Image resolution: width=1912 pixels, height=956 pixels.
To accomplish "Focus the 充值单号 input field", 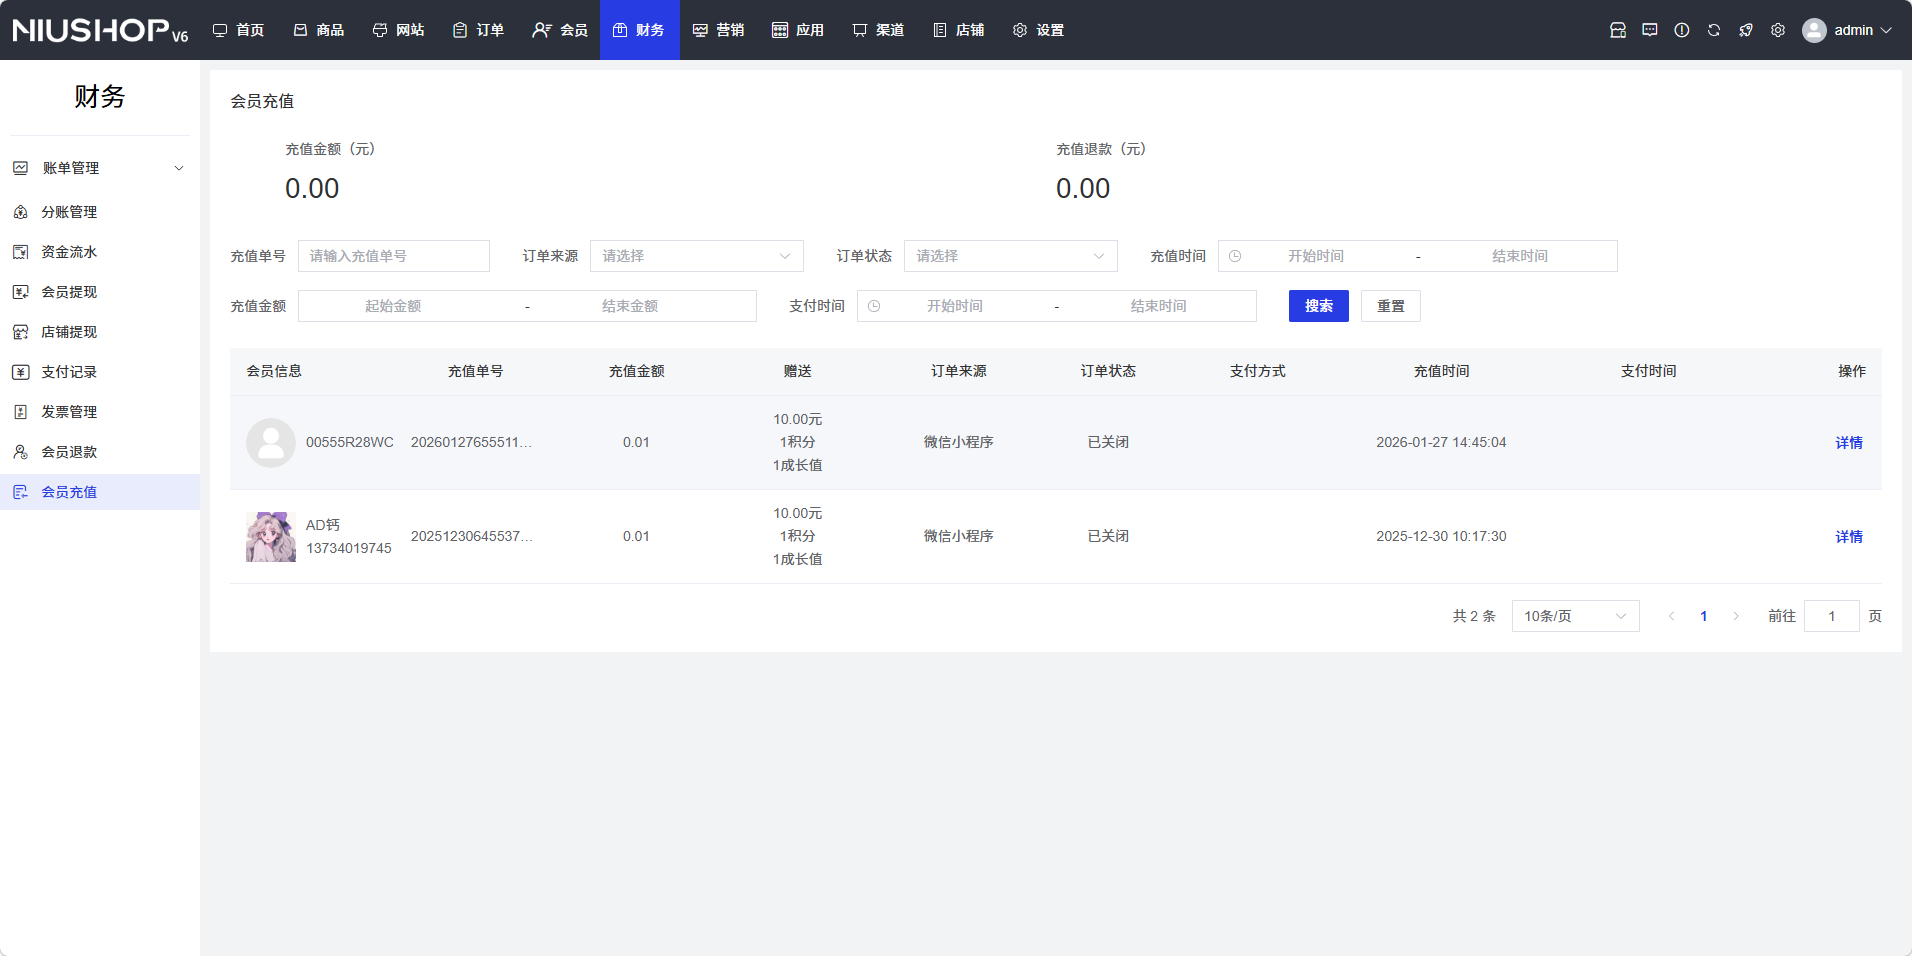I will pyautogui.click(x=393, y=256).
